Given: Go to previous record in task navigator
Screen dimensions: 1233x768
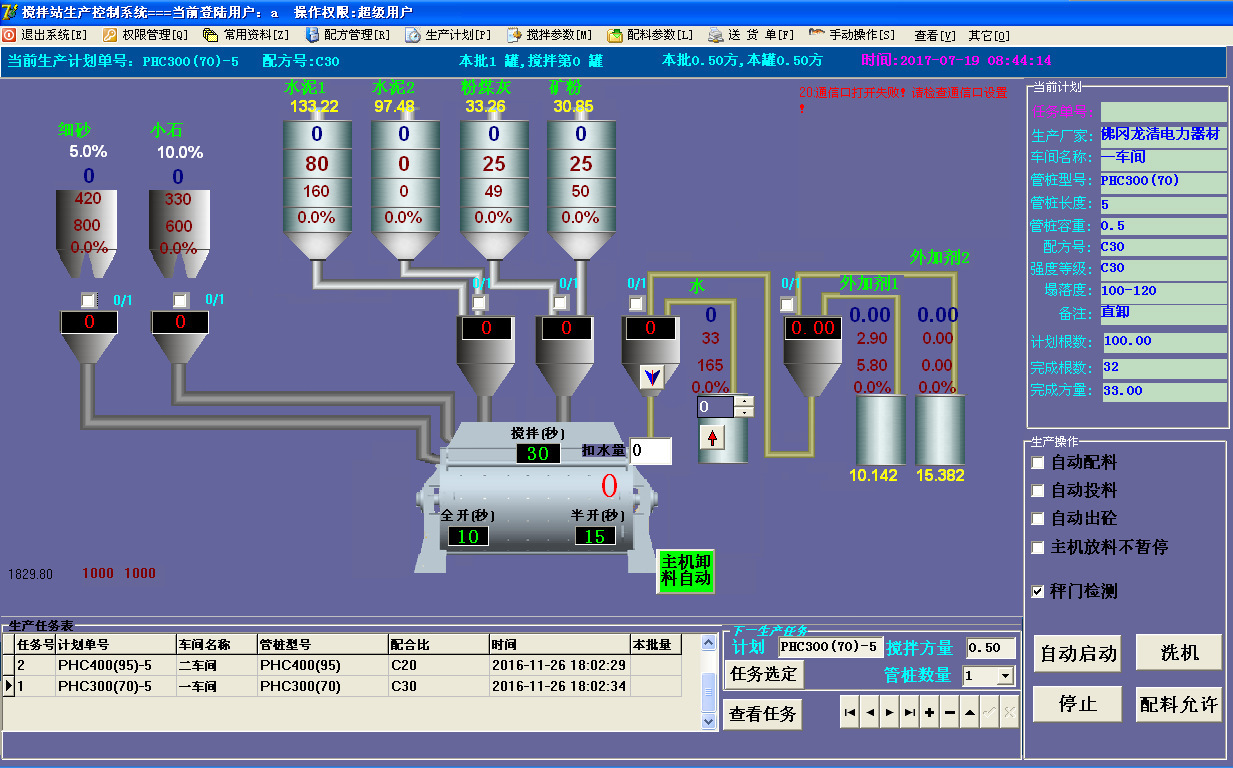Looking at the screenshot, I should pyautogui.click(x=870, y=712).
